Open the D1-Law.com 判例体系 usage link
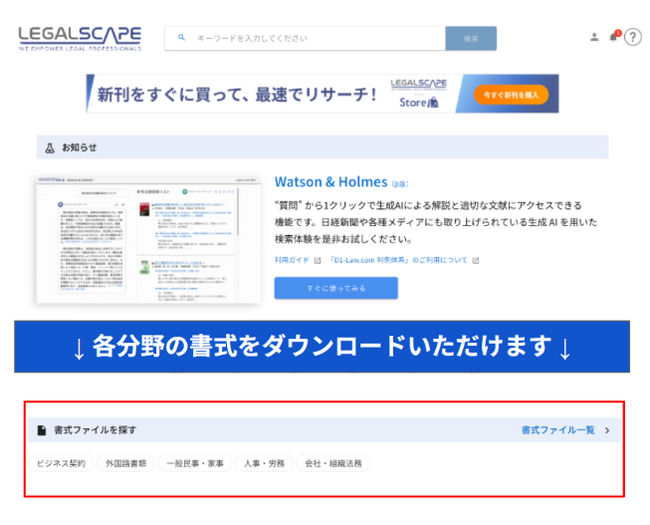 (398, 260)
